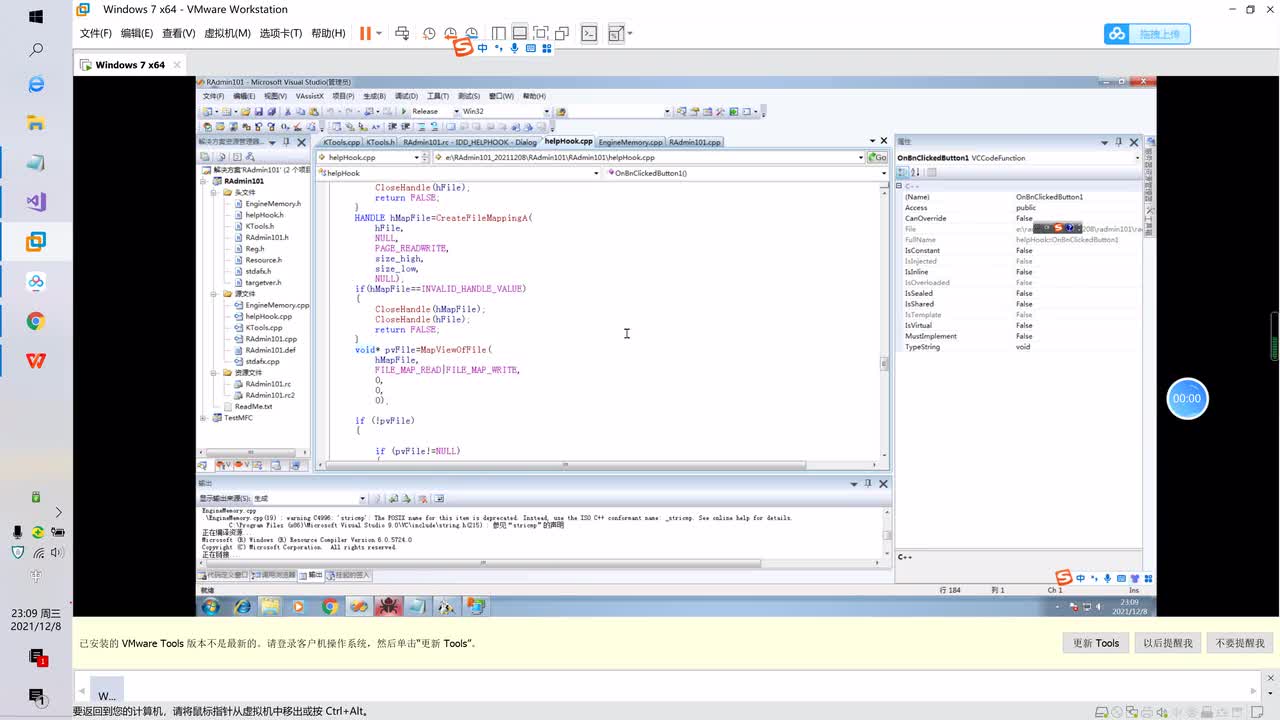Open WPS Office on the host taskbar
The image size is (1280, 720).
[x=36, y=360]
